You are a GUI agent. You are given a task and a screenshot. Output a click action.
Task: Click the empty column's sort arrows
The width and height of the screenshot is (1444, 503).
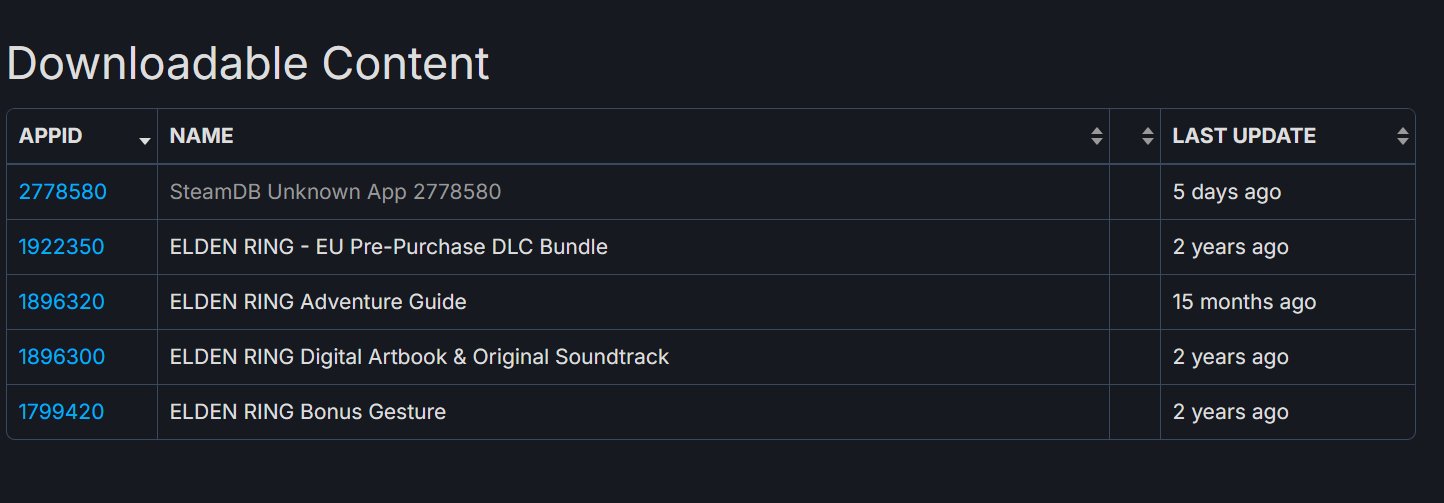pyautogui.click(x=1147, y=137)
